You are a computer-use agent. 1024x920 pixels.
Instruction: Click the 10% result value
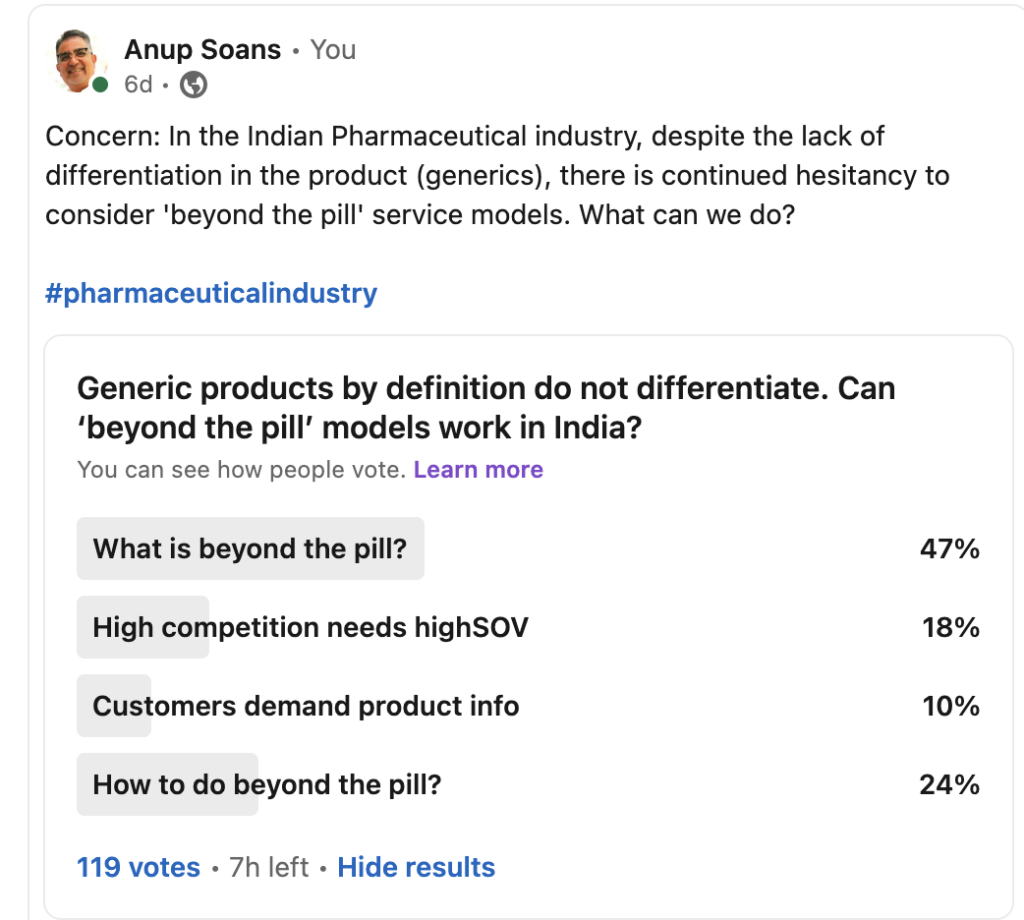[950, 707]
